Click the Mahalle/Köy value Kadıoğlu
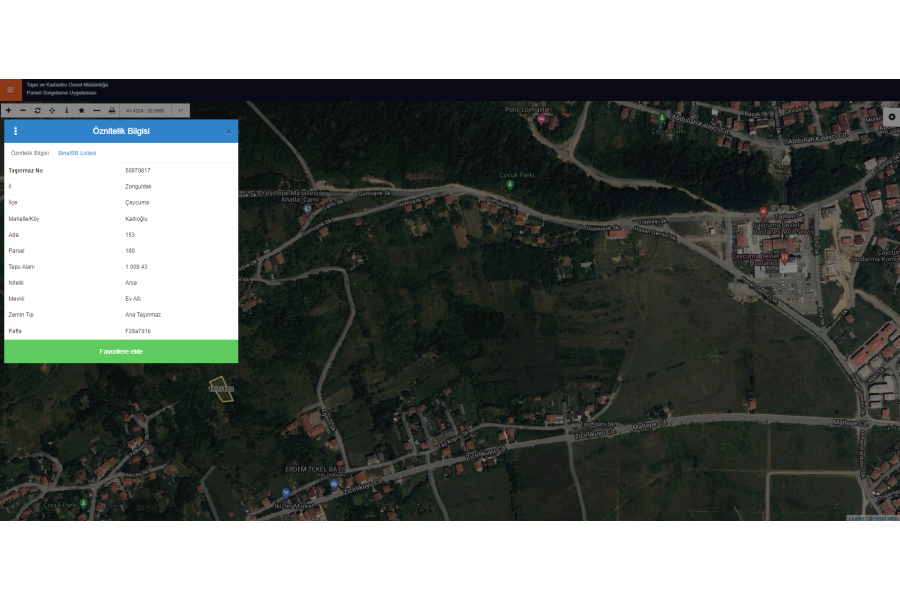Screen dimensions: 900x600 (137, 219)
